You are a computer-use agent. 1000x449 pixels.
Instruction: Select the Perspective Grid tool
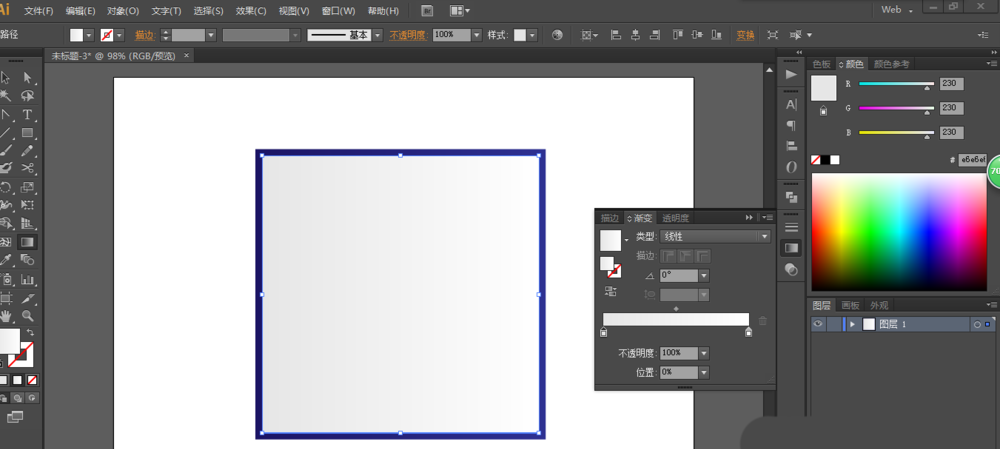[x=27, y=224]
